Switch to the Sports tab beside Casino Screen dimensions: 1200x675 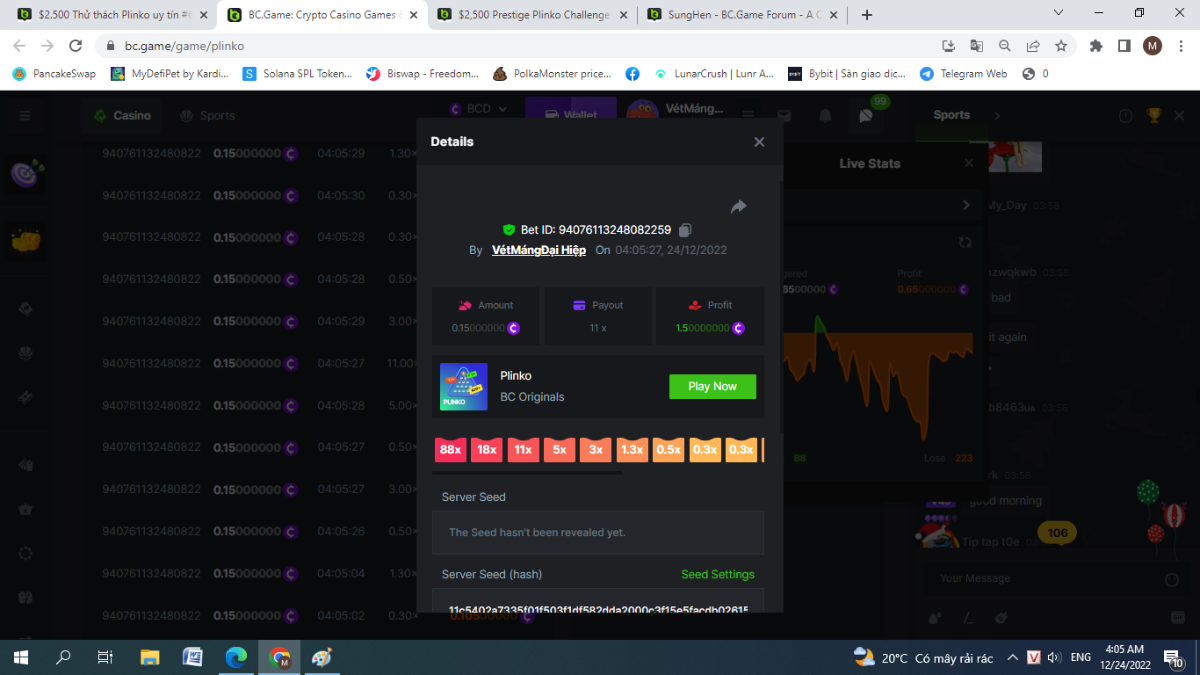tap(207, 115)
